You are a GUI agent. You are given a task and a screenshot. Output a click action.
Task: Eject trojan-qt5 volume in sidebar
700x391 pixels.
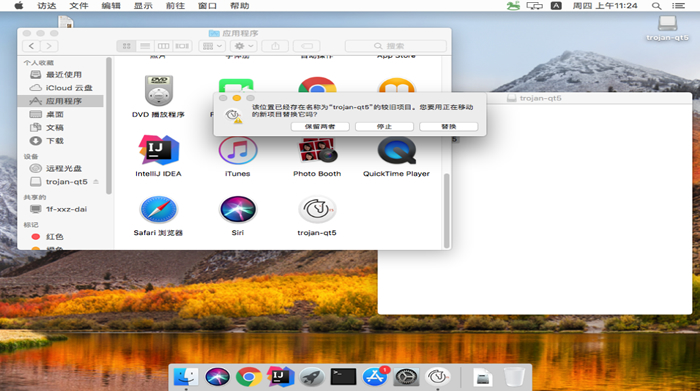tap(96, 182)
